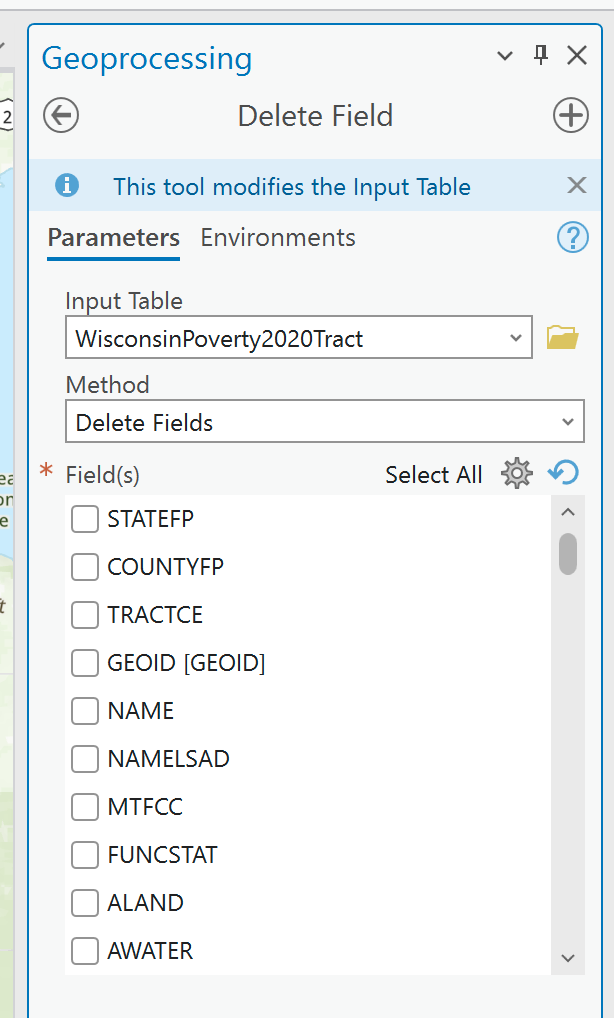Screen dimensions: 614x1018
Task: Click the field list scrollbar thumb
Action: point(567,554)
